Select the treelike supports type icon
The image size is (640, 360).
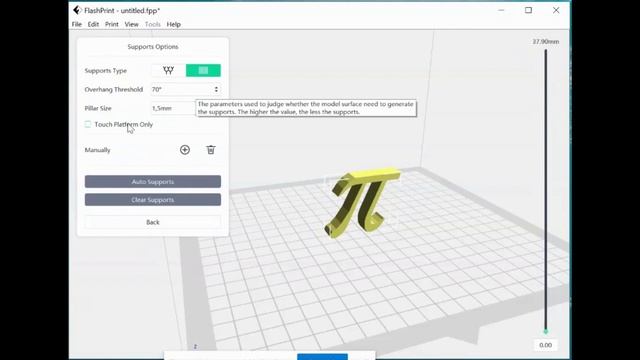click(168, 70)
